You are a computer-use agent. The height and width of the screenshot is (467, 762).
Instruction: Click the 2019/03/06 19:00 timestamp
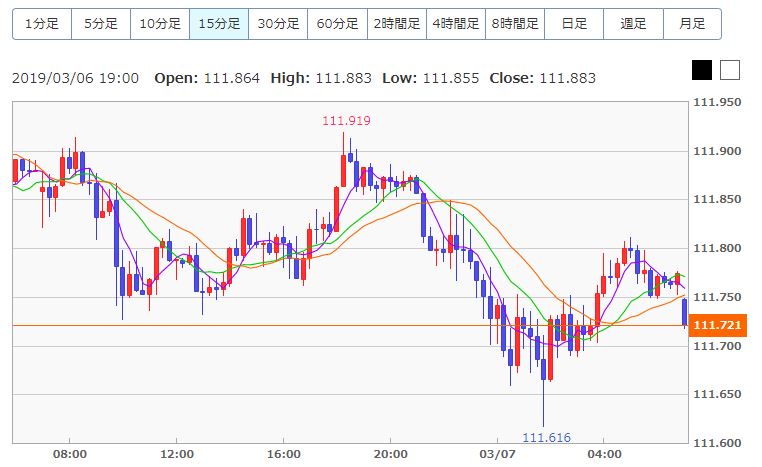(x=75, y=78)
